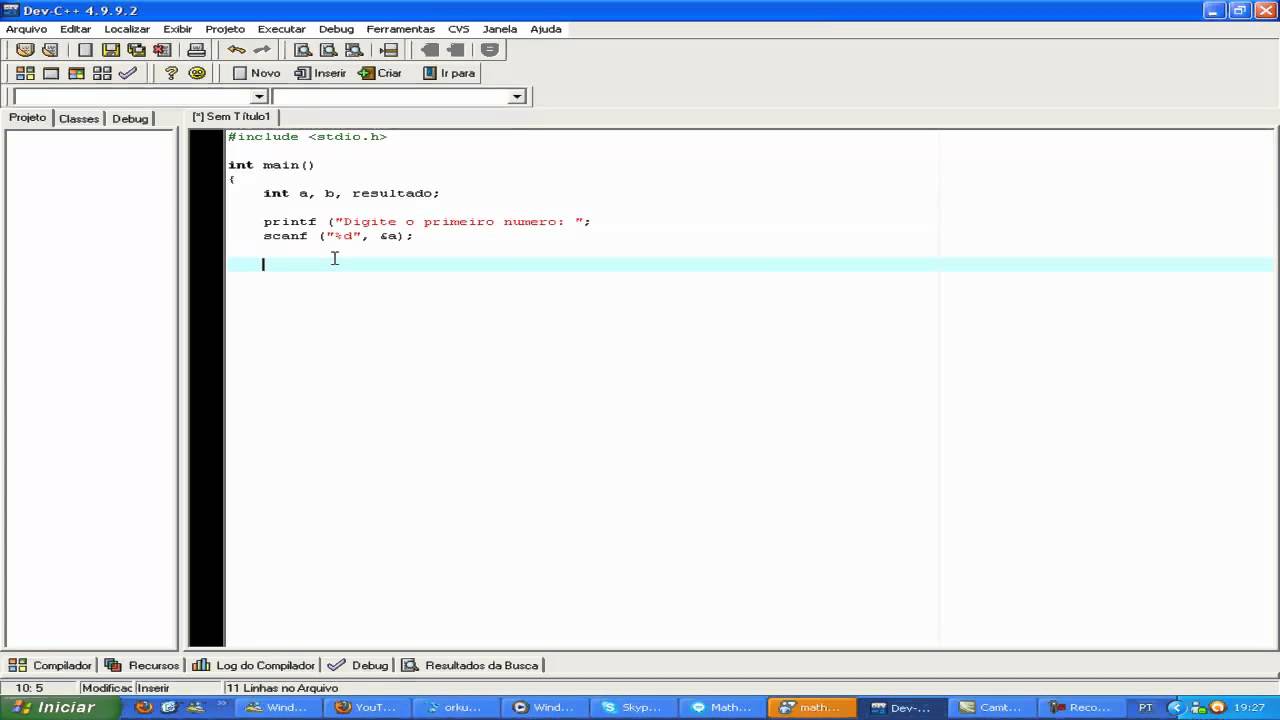The image size is (1280, 720).
Task: Click the printer icon
Action: (196, 49)
